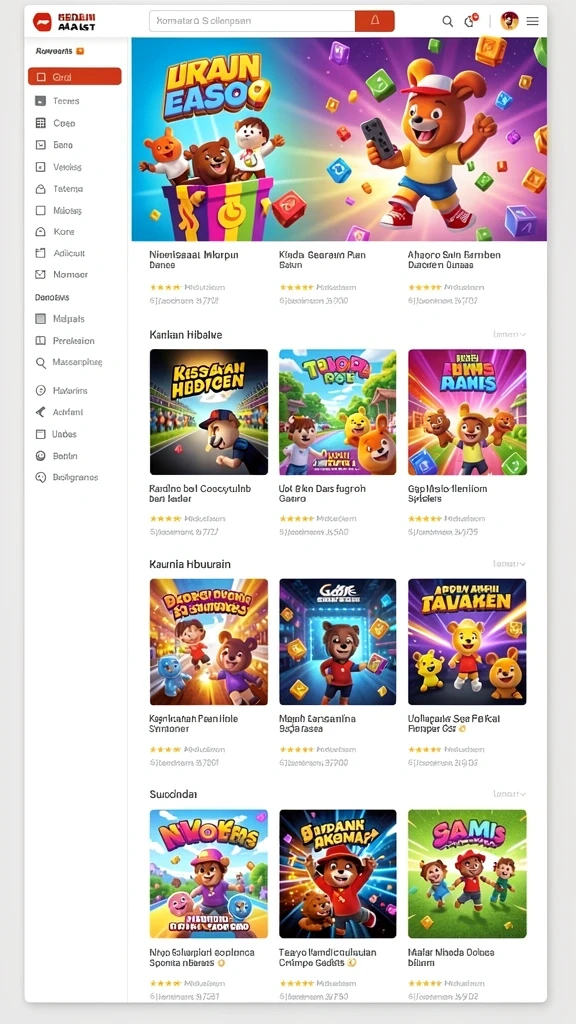
Task: Click the red bell button beside the search field
Action: click(x=375, y=21)
